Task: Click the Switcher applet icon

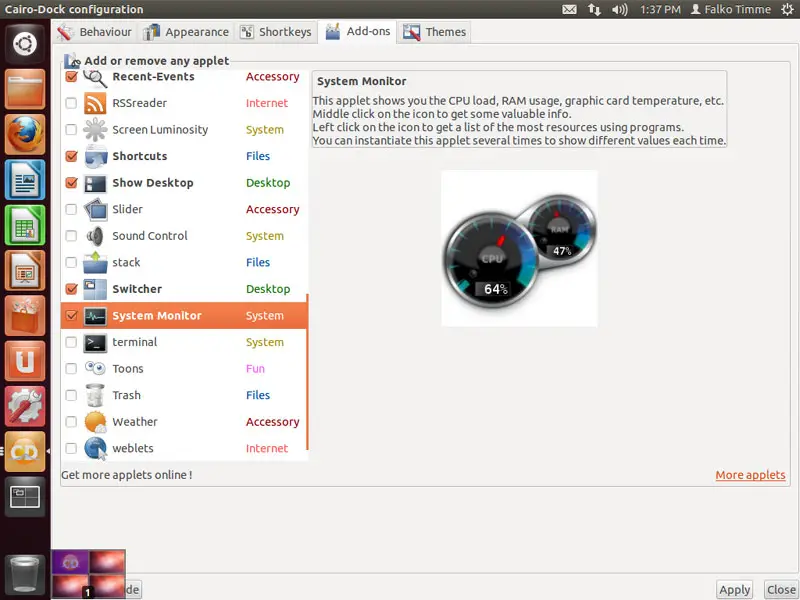Action: tap(95, 289)
